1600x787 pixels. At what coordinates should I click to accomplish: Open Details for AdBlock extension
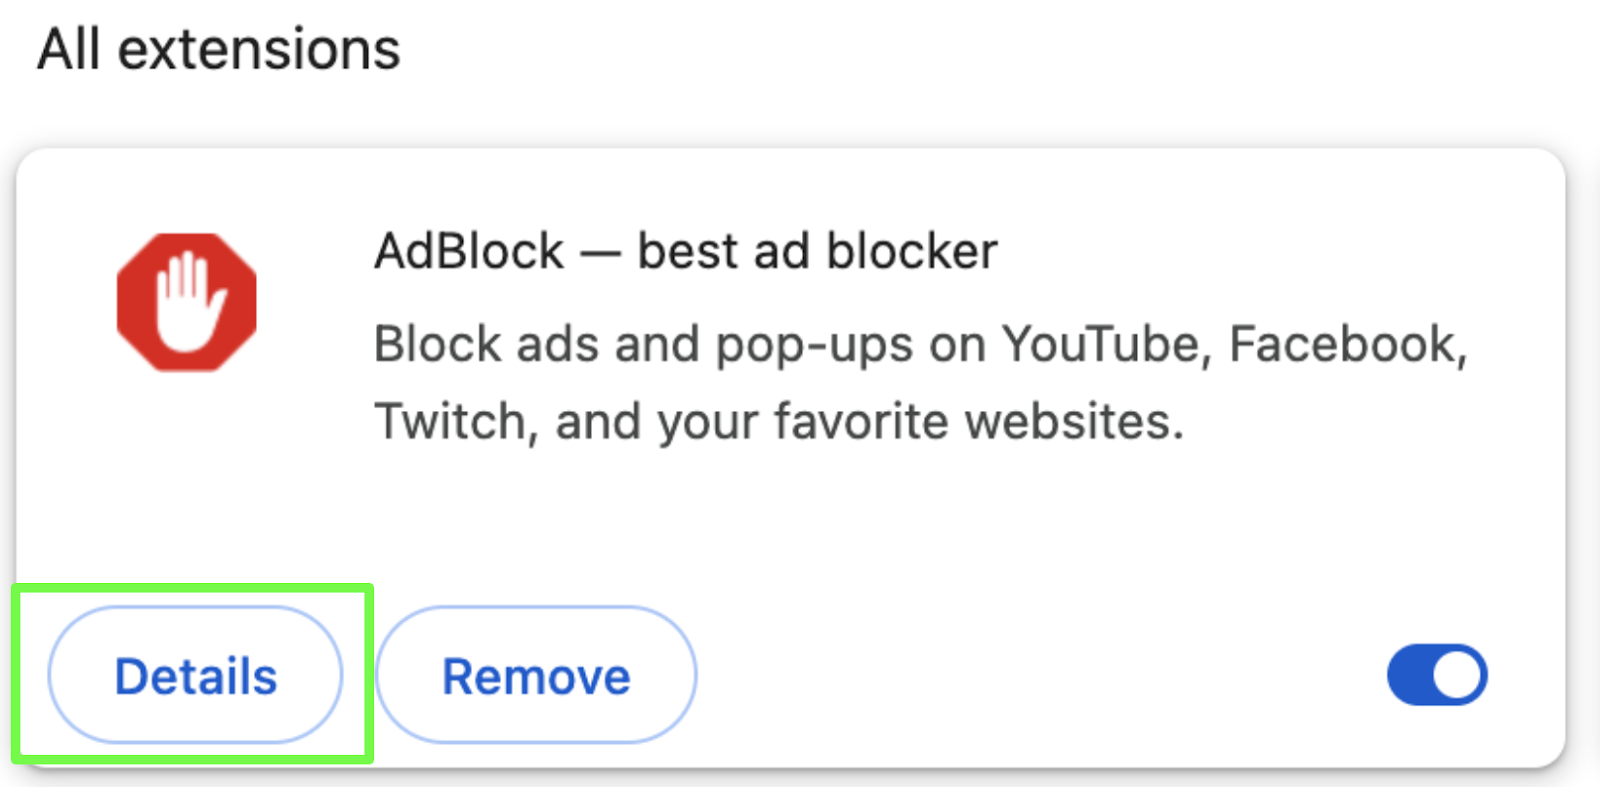(x=196, y=675)
